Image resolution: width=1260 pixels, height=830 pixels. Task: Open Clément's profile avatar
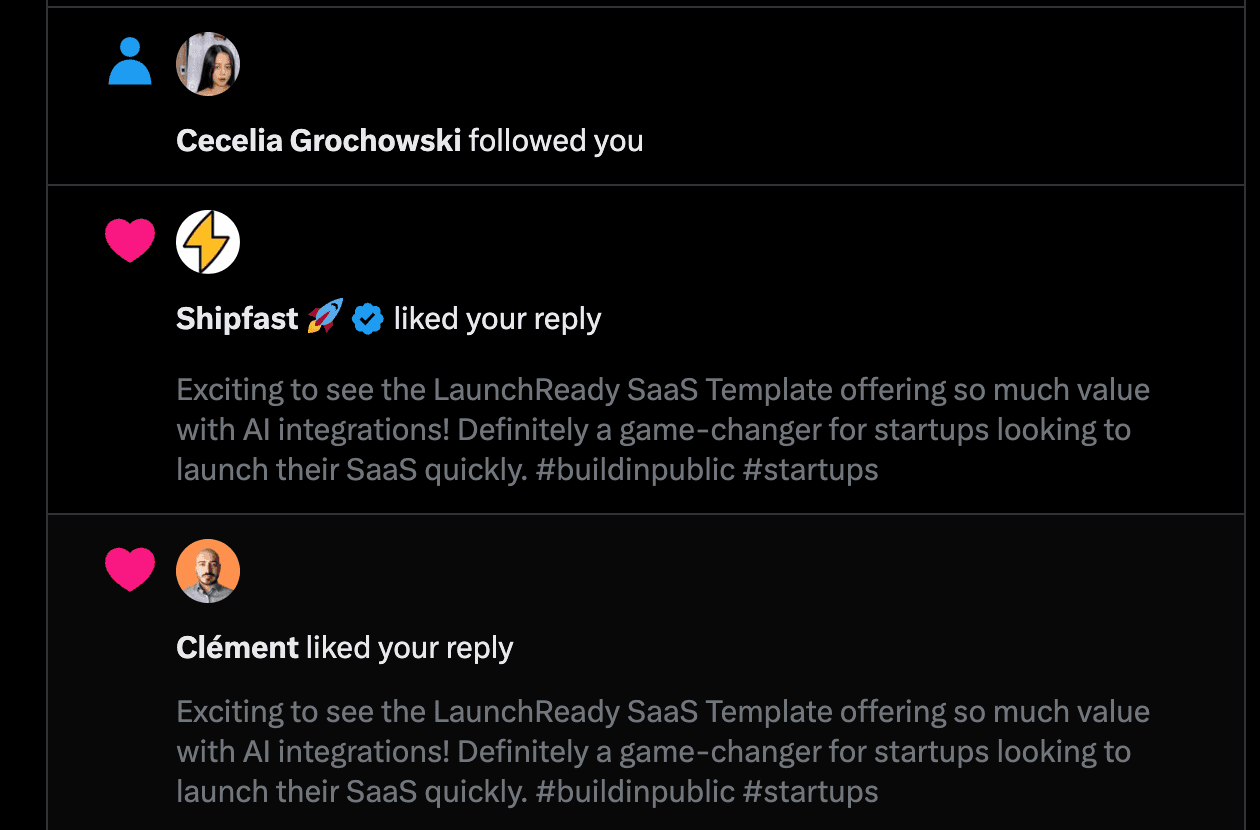(x=207, y=570)
